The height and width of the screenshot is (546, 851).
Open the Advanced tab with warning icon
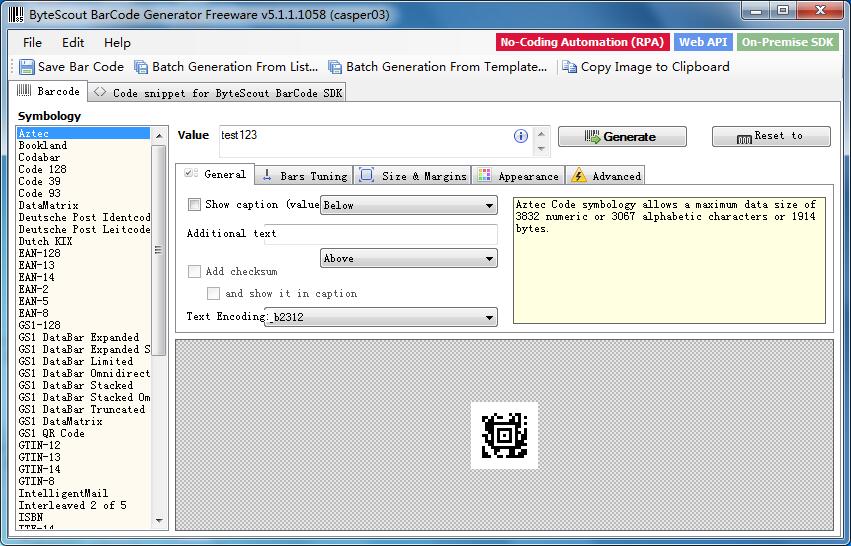(x=606, y=175)
